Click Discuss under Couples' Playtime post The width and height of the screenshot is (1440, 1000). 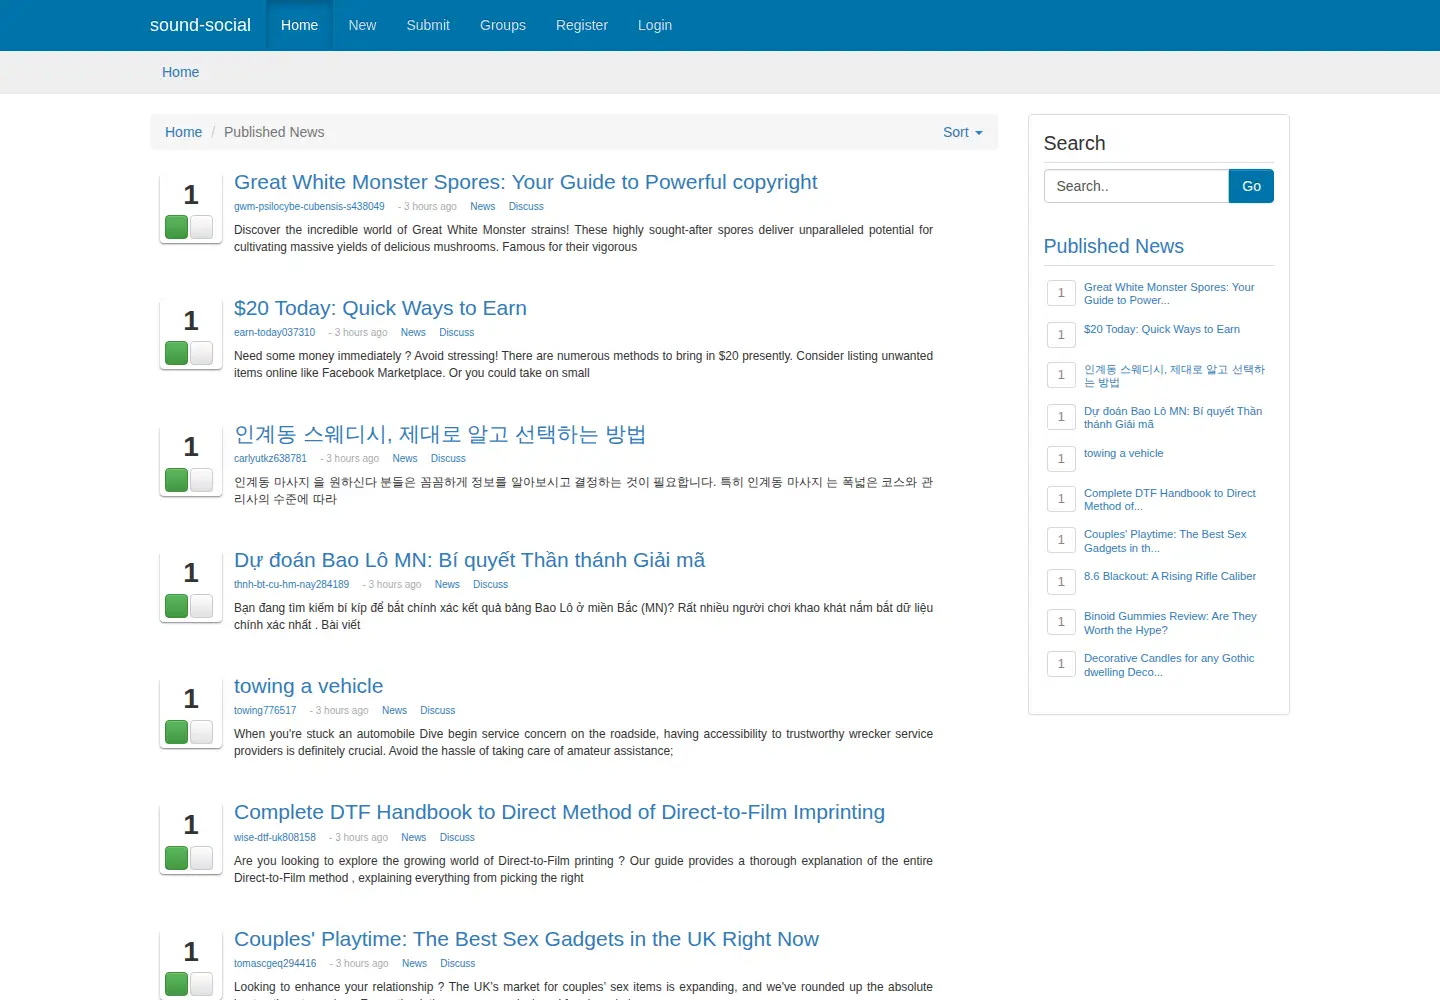coord(458,964)
